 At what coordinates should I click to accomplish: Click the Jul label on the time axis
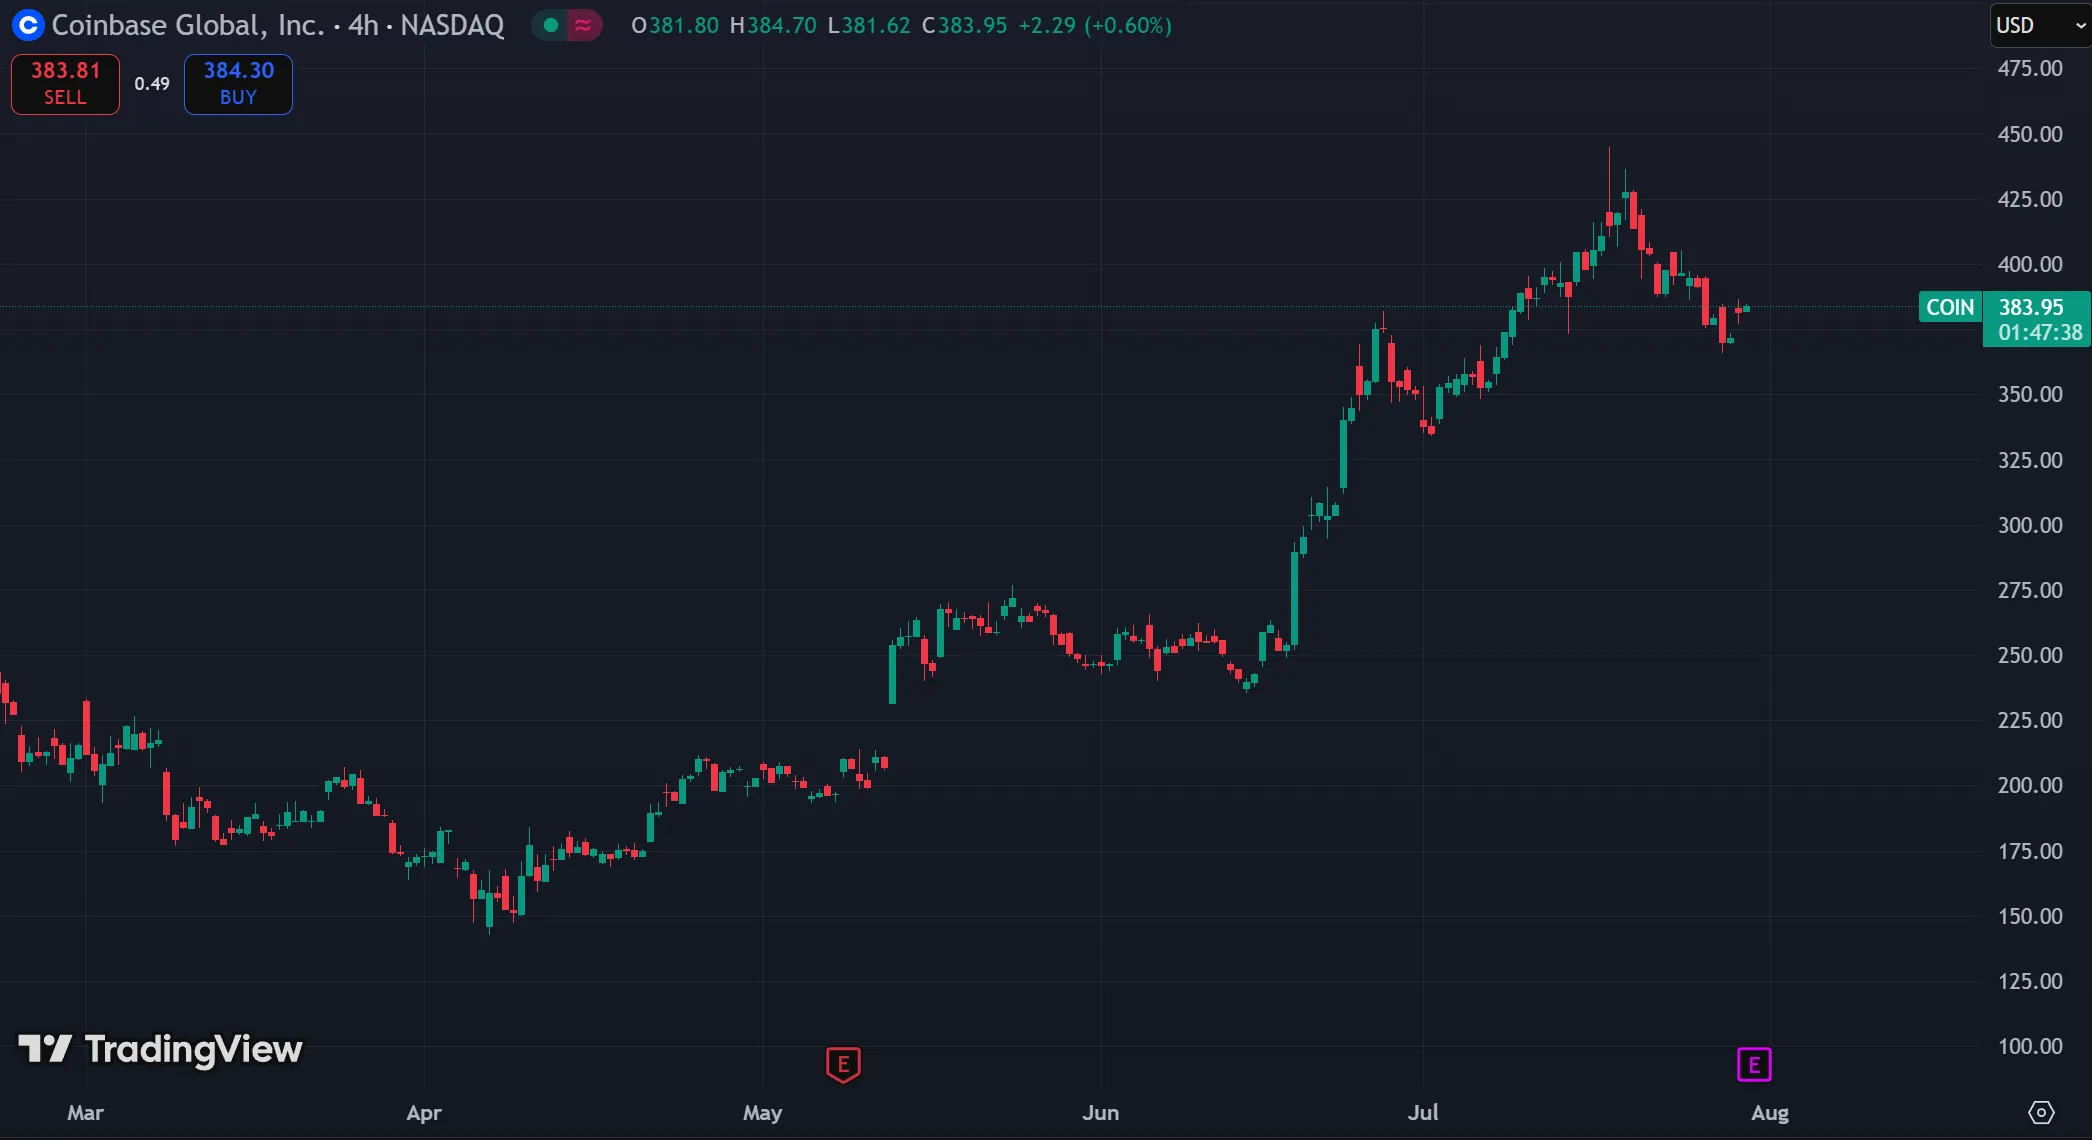(1423, 1112)
